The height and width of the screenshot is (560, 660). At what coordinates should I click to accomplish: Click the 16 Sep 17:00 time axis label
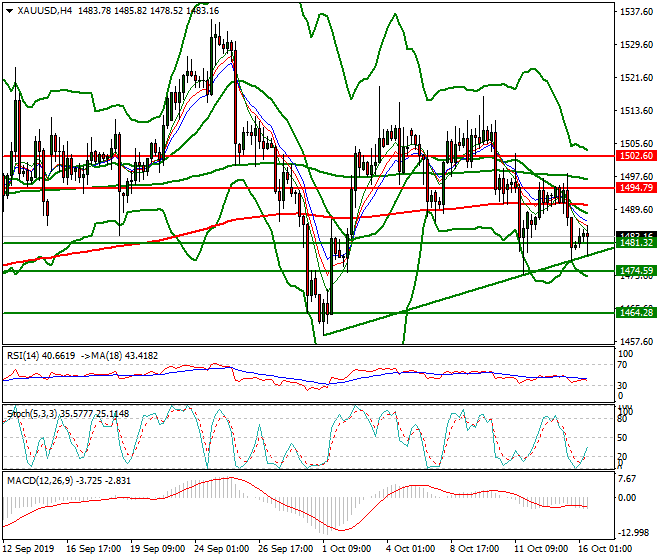point(93,549)
